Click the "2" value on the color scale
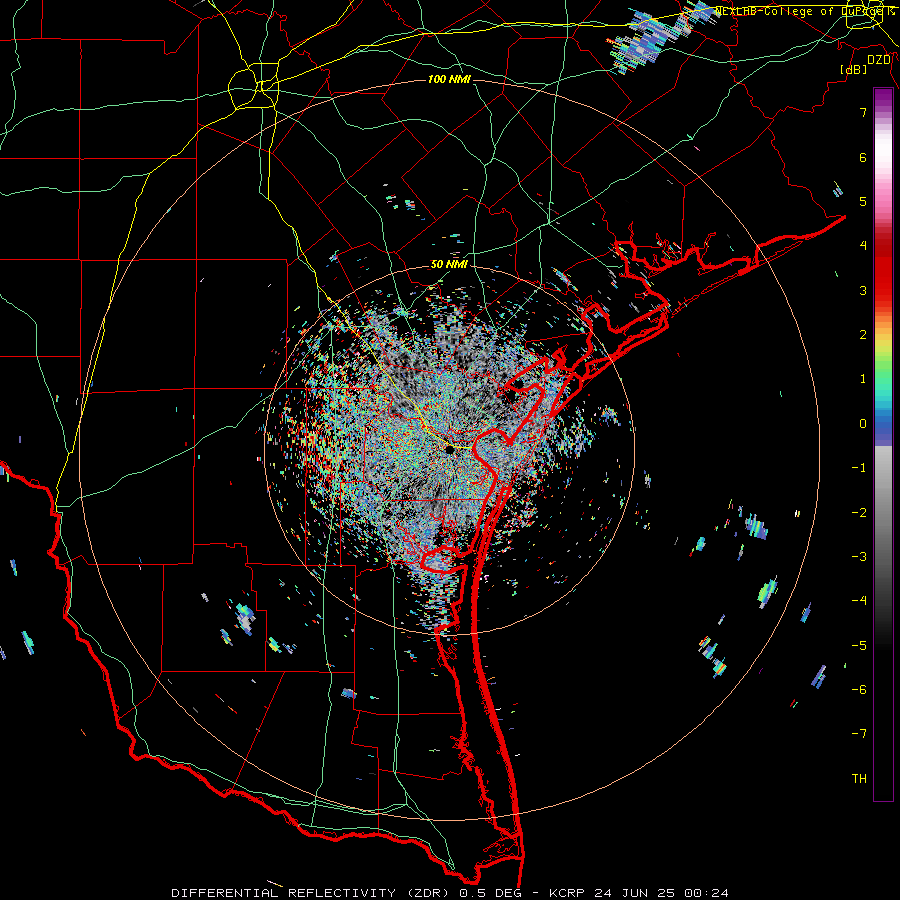The width and height of the screenshot is (900, 900). [x=863, y=335]
